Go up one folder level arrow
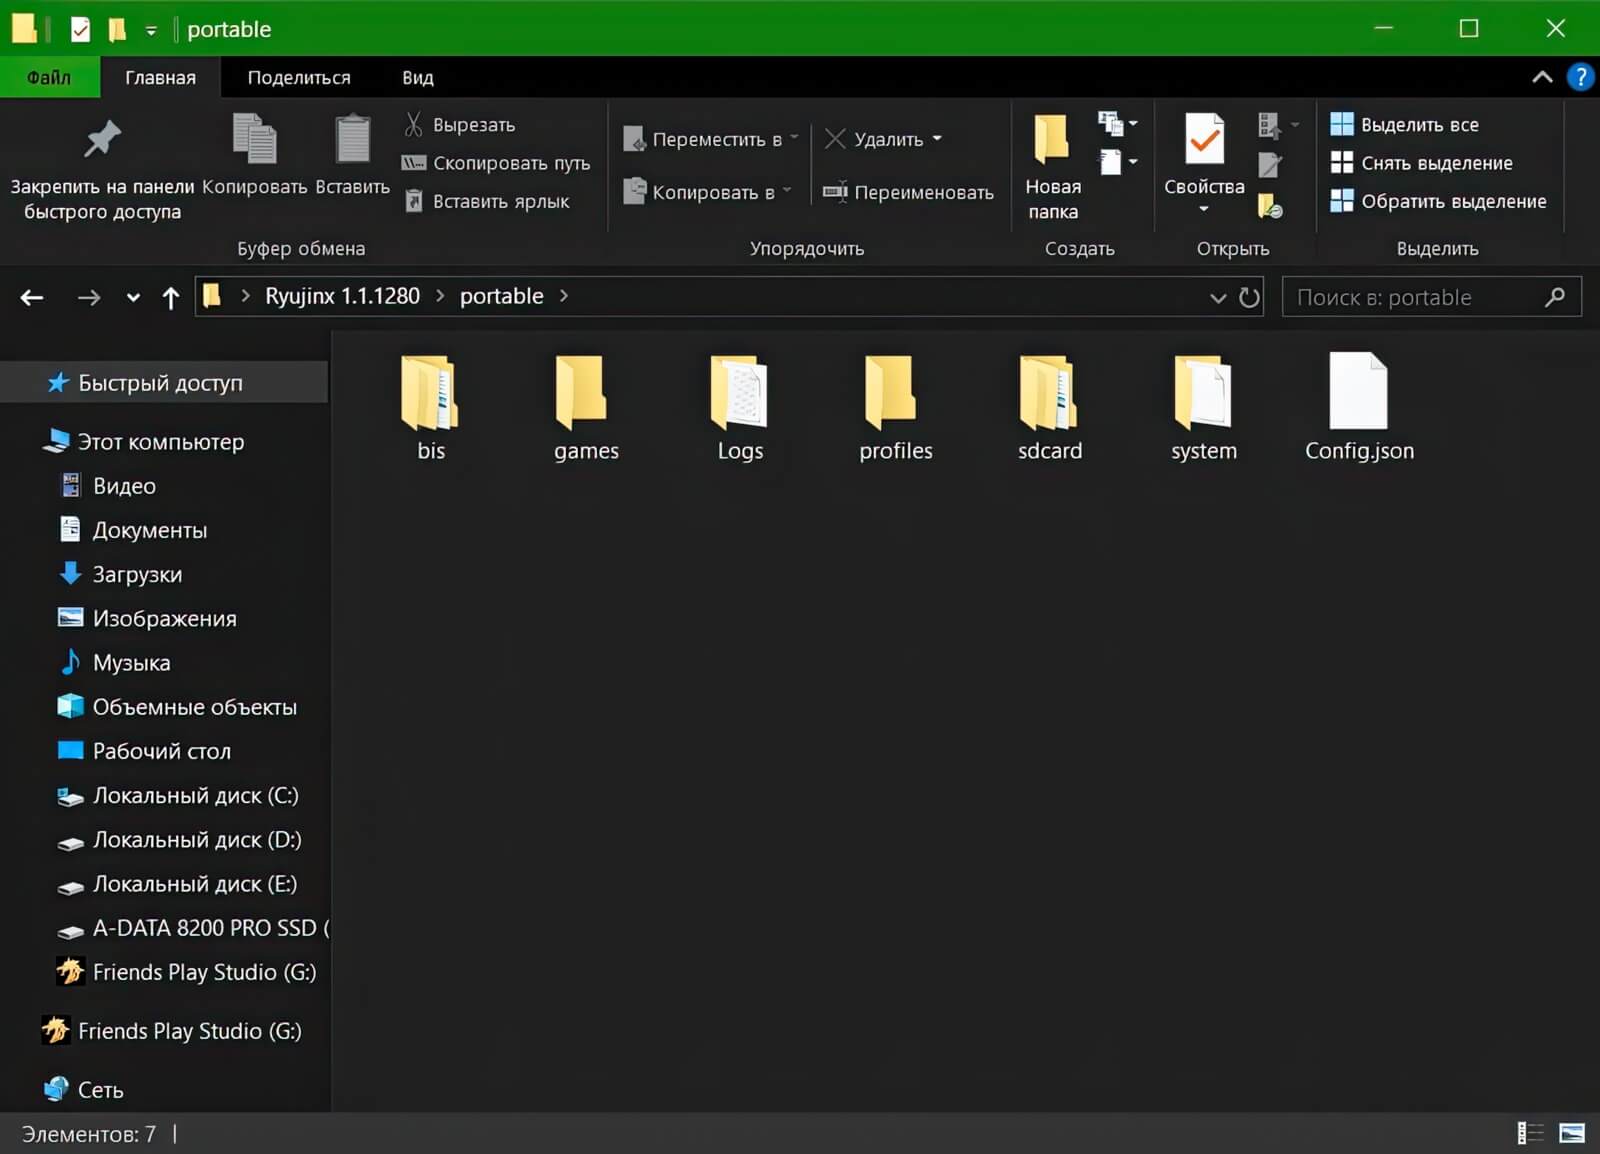The width and height of the screenshot is (1600, 1154). (x=170, y=297)
